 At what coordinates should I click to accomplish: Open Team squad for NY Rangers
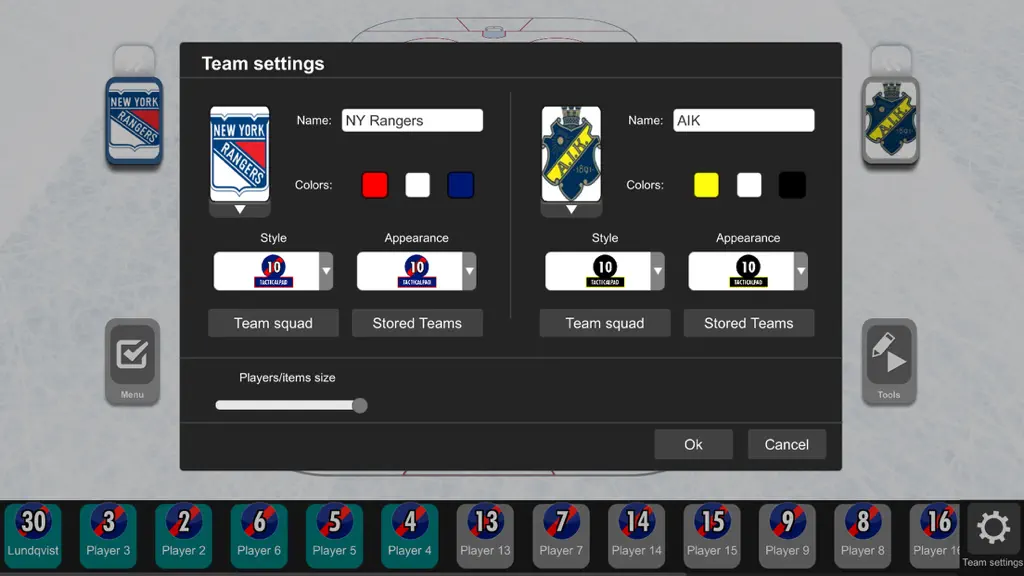coord(273,323)
